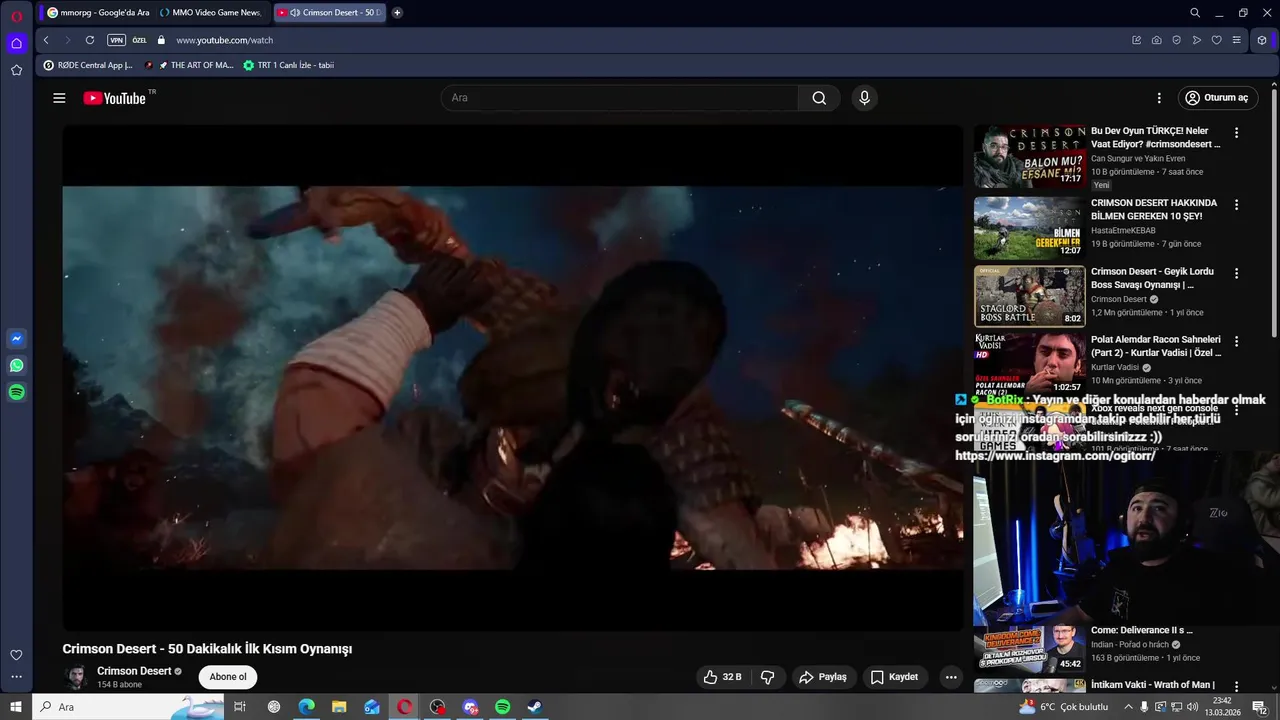1280x720 pixels.
Task: Open Spotify in the Opera sidebar
Action: 16,392
